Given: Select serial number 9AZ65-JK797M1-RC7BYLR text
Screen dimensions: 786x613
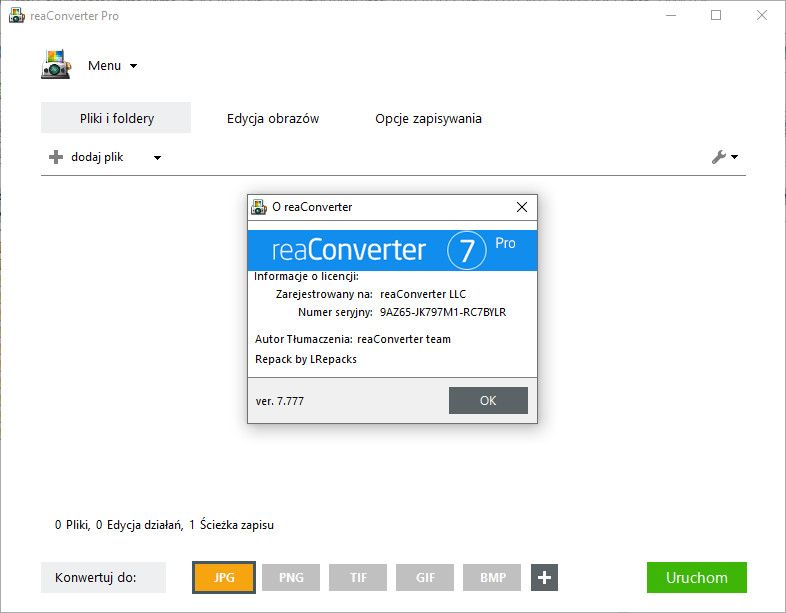Looking at the screenshot, I should [443, 312].
